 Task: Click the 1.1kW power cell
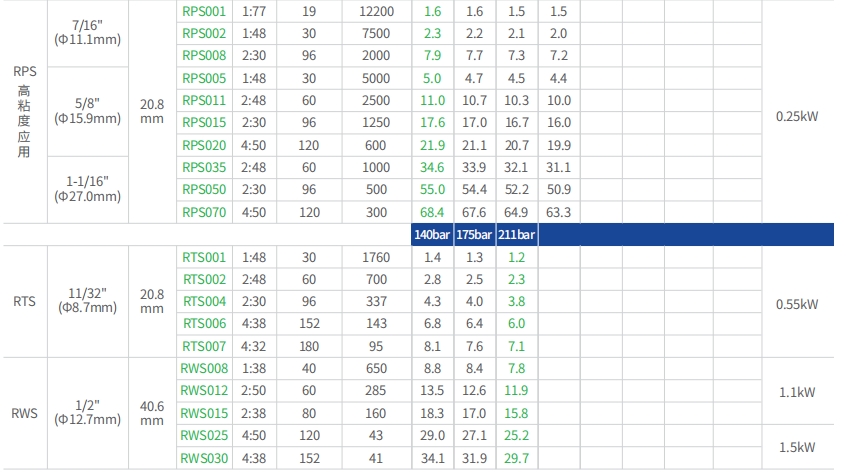coord(797,393)
